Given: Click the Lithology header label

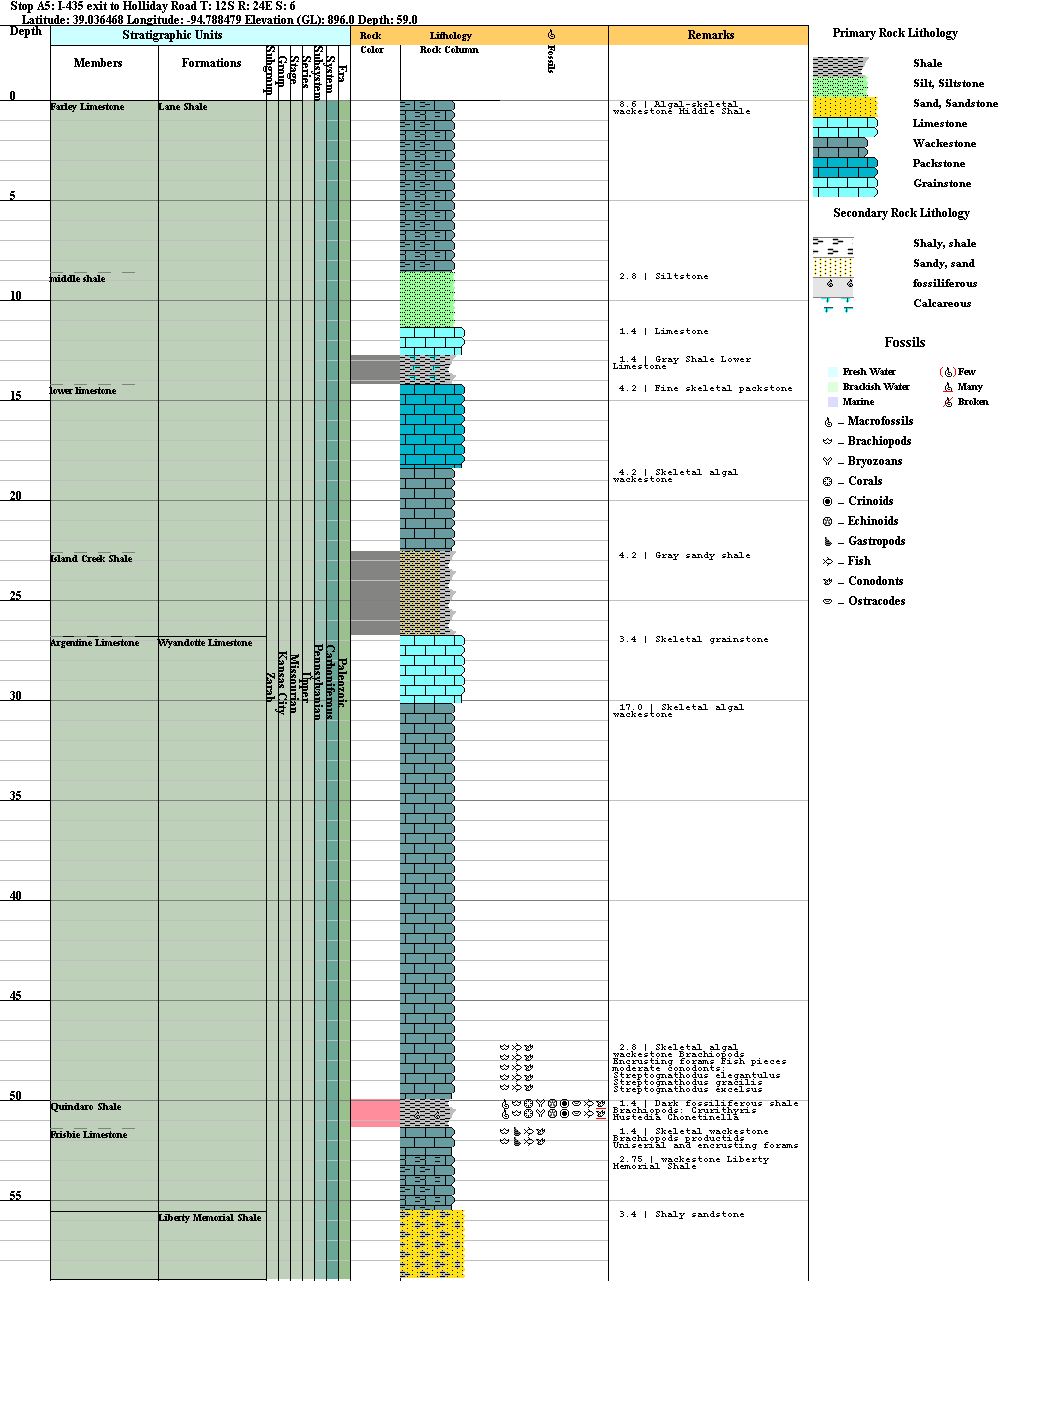Looking at the screenshot, I should pos(450,36).
